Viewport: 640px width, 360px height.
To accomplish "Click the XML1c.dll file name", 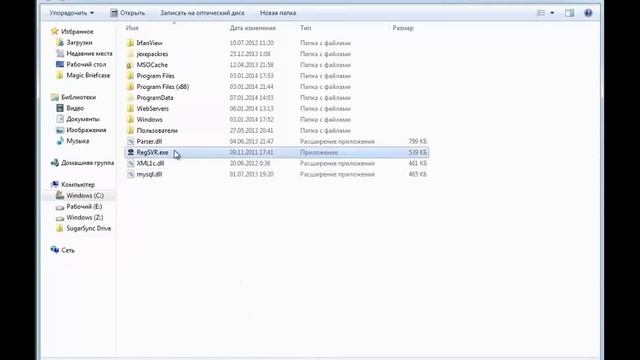I will coord(150,163).
